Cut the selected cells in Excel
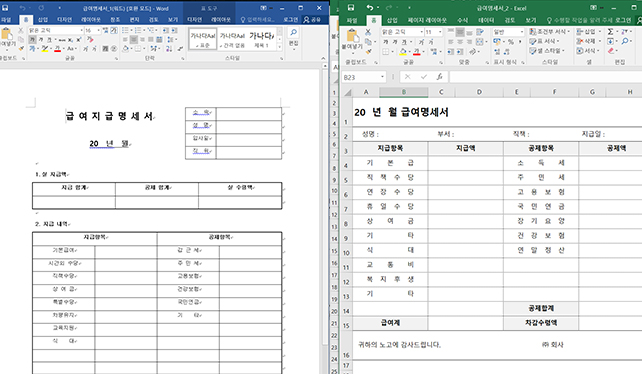Screen dimensions: 642x374 point(368,32)
